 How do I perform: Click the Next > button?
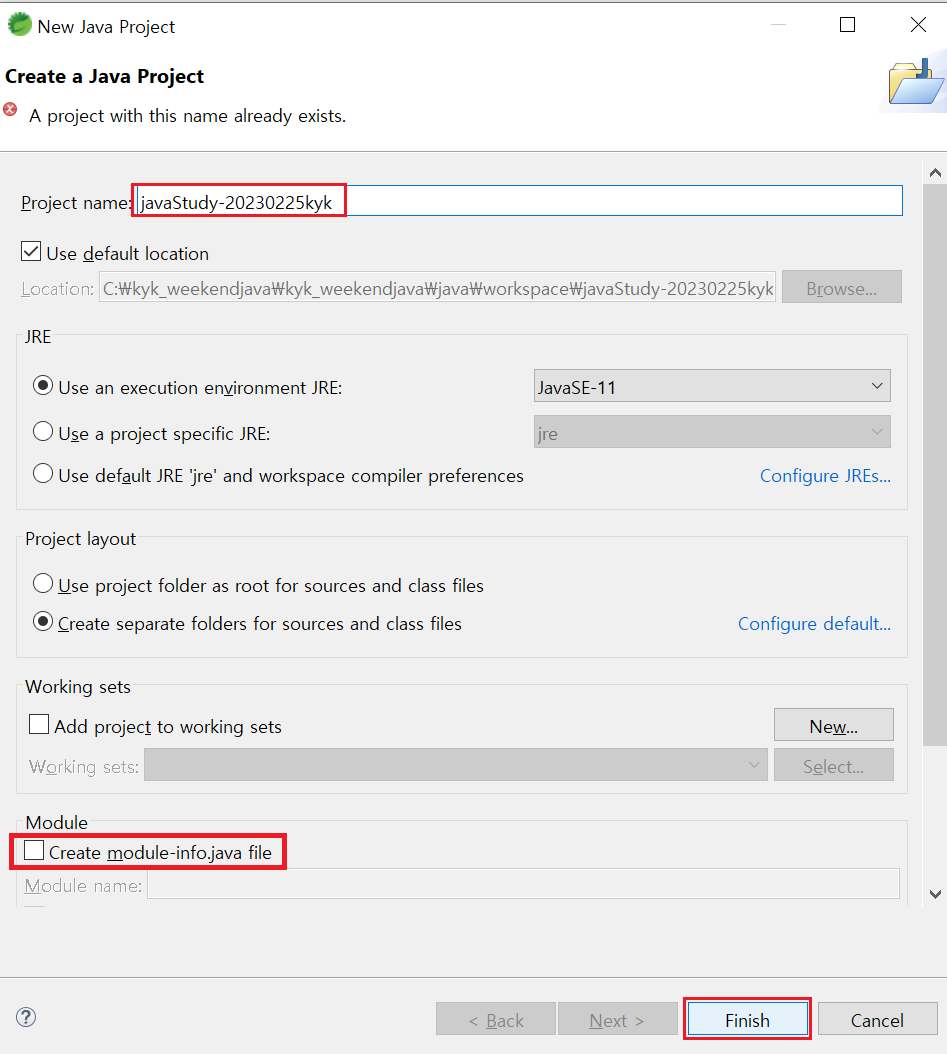coord(617,1020)
